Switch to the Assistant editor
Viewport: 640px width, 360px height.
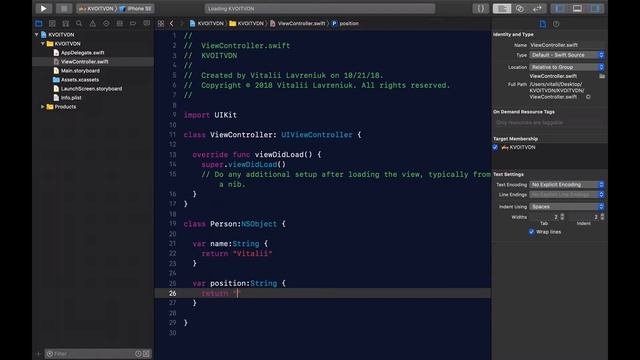(x=520, y=8)
